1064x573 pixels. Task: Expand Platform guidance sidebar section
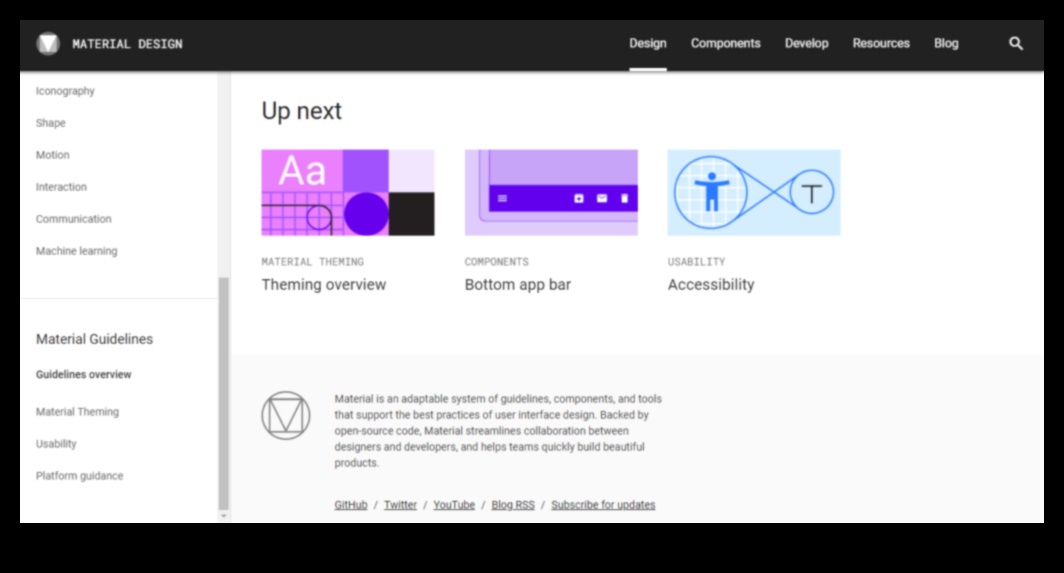tap(79, 476)
